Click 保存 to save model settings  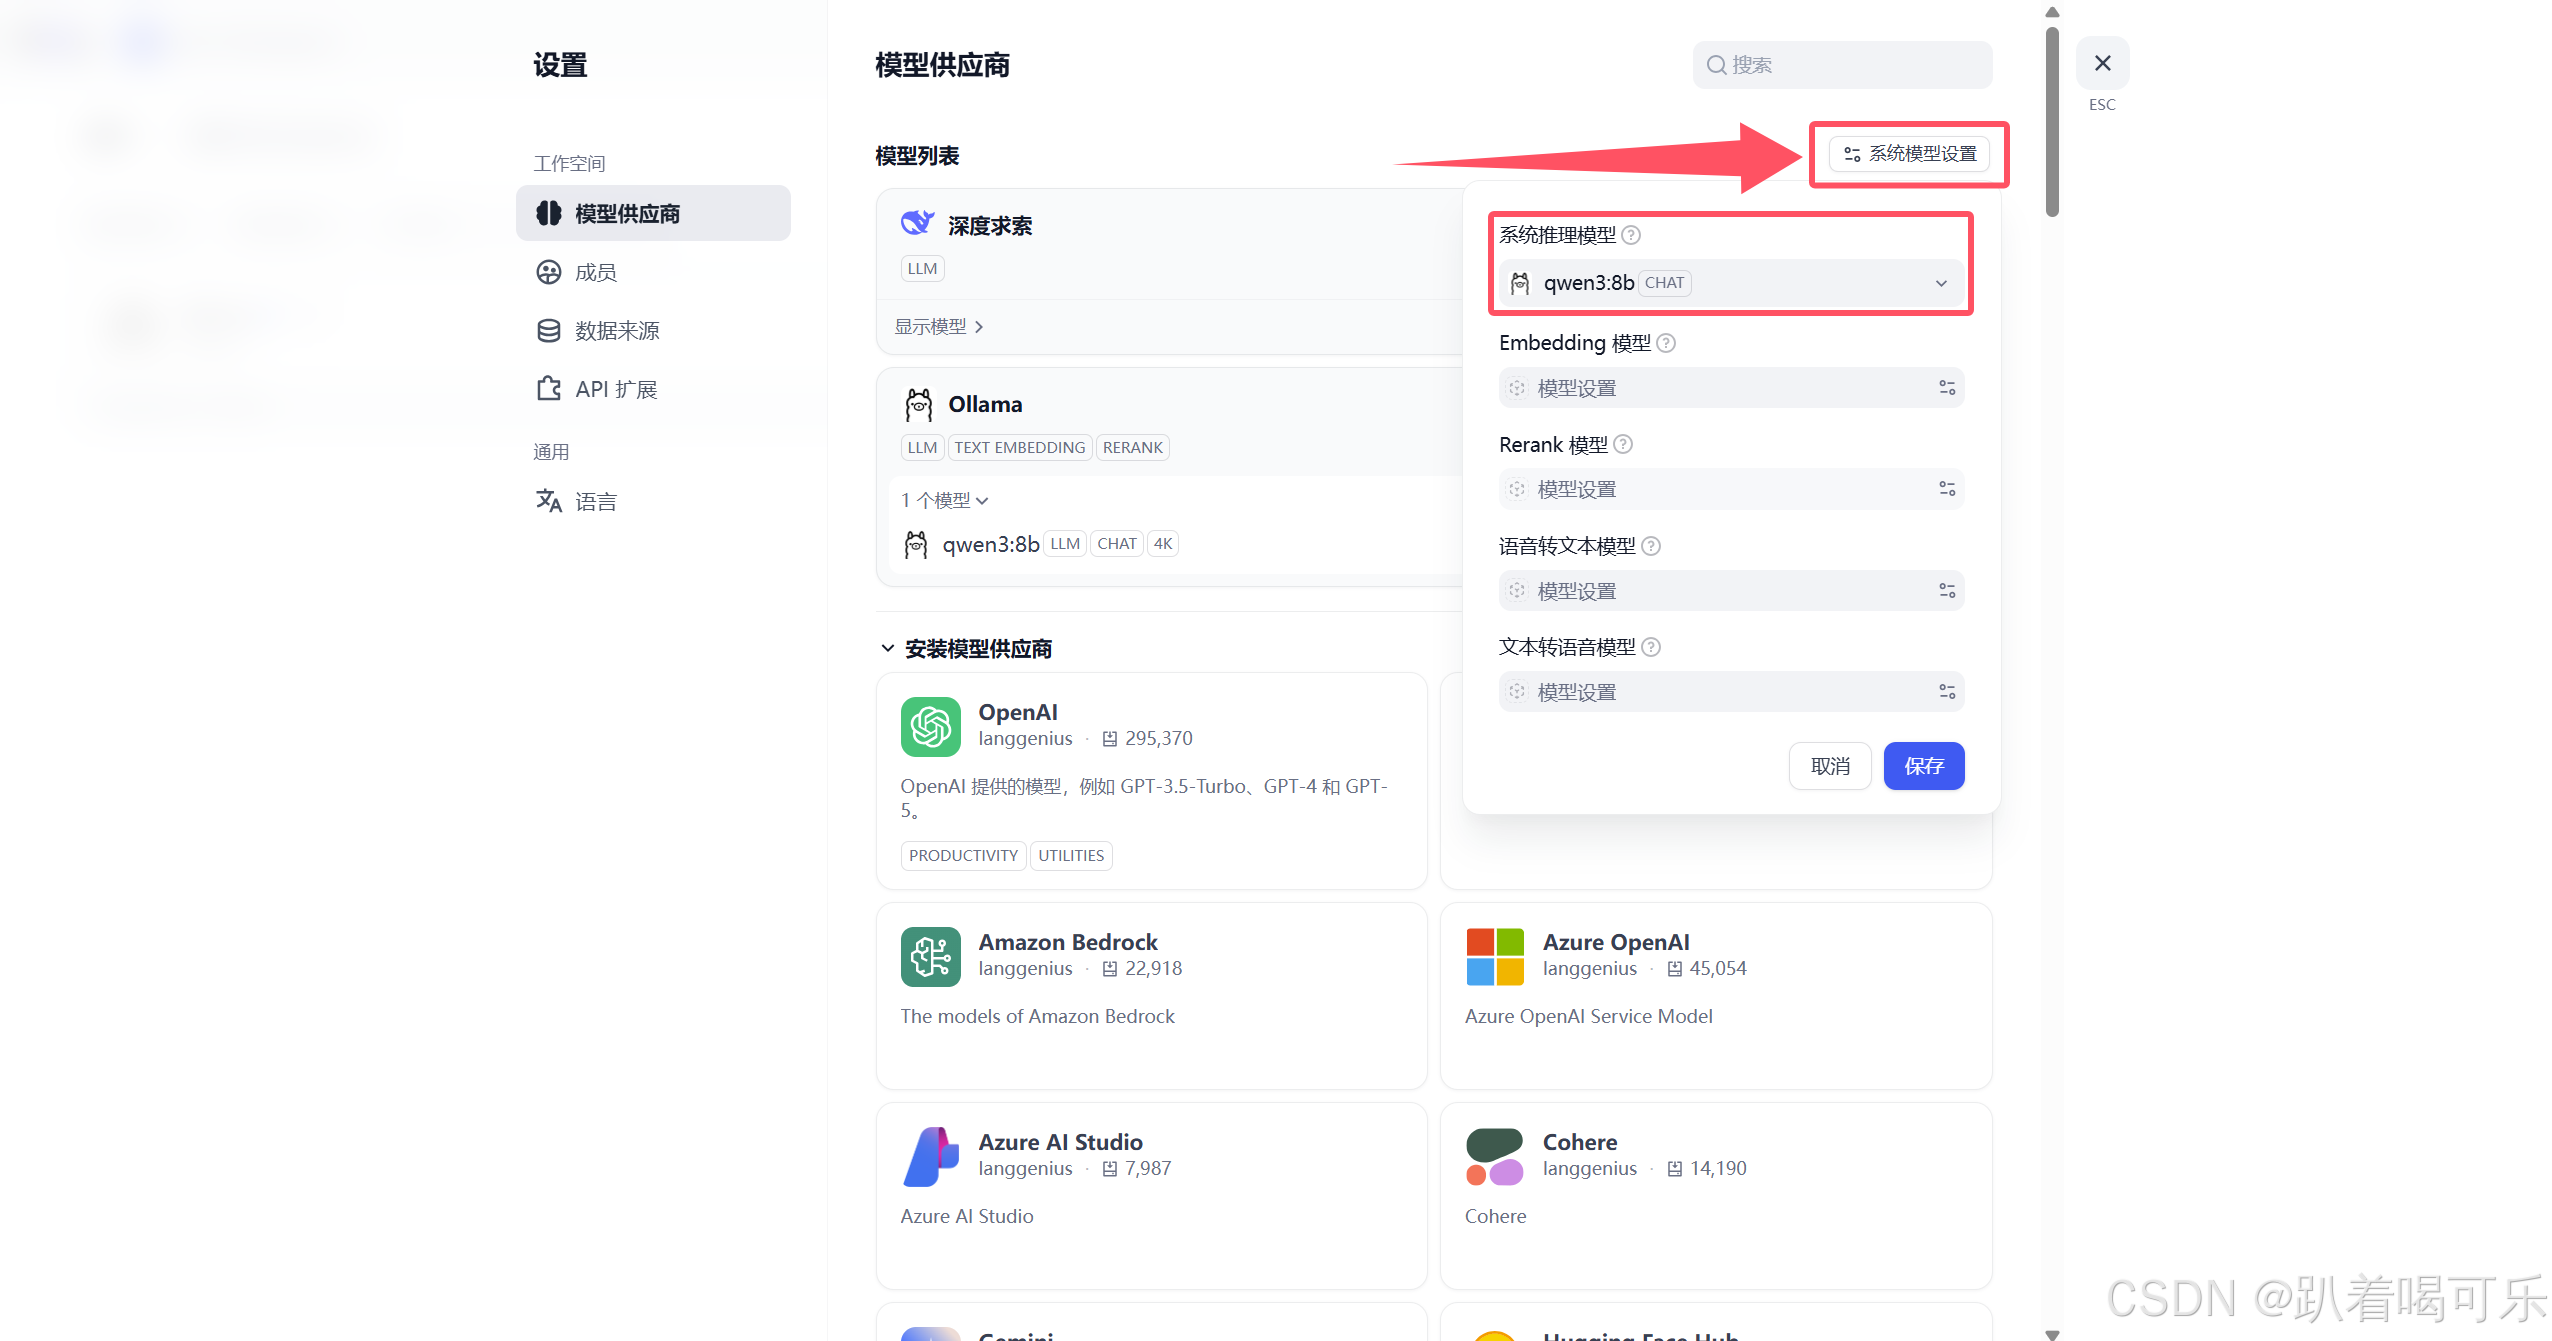pos(1923,766)
